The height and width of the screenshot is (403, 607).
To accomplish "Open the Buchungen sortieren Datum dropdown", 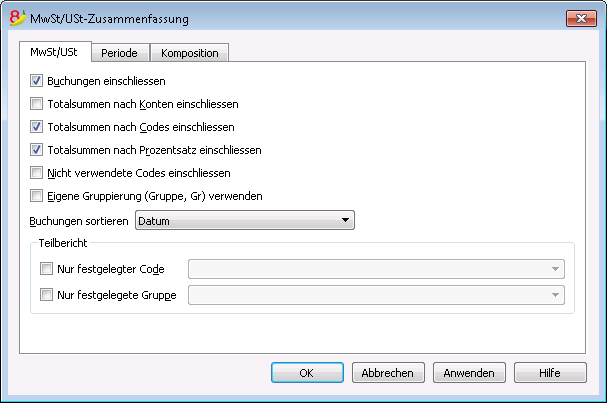I will coord(245,220).
